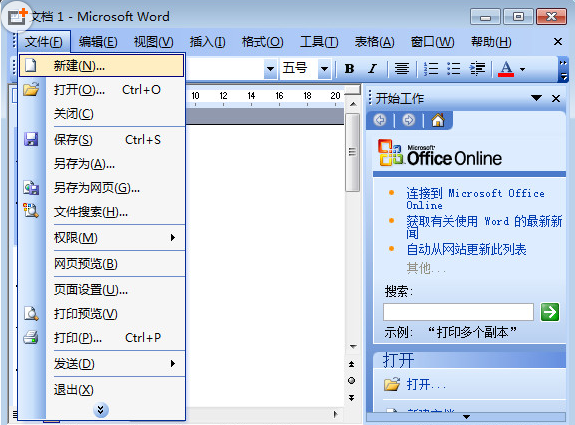Click the print preview magnifier icon

pos(31,314)
